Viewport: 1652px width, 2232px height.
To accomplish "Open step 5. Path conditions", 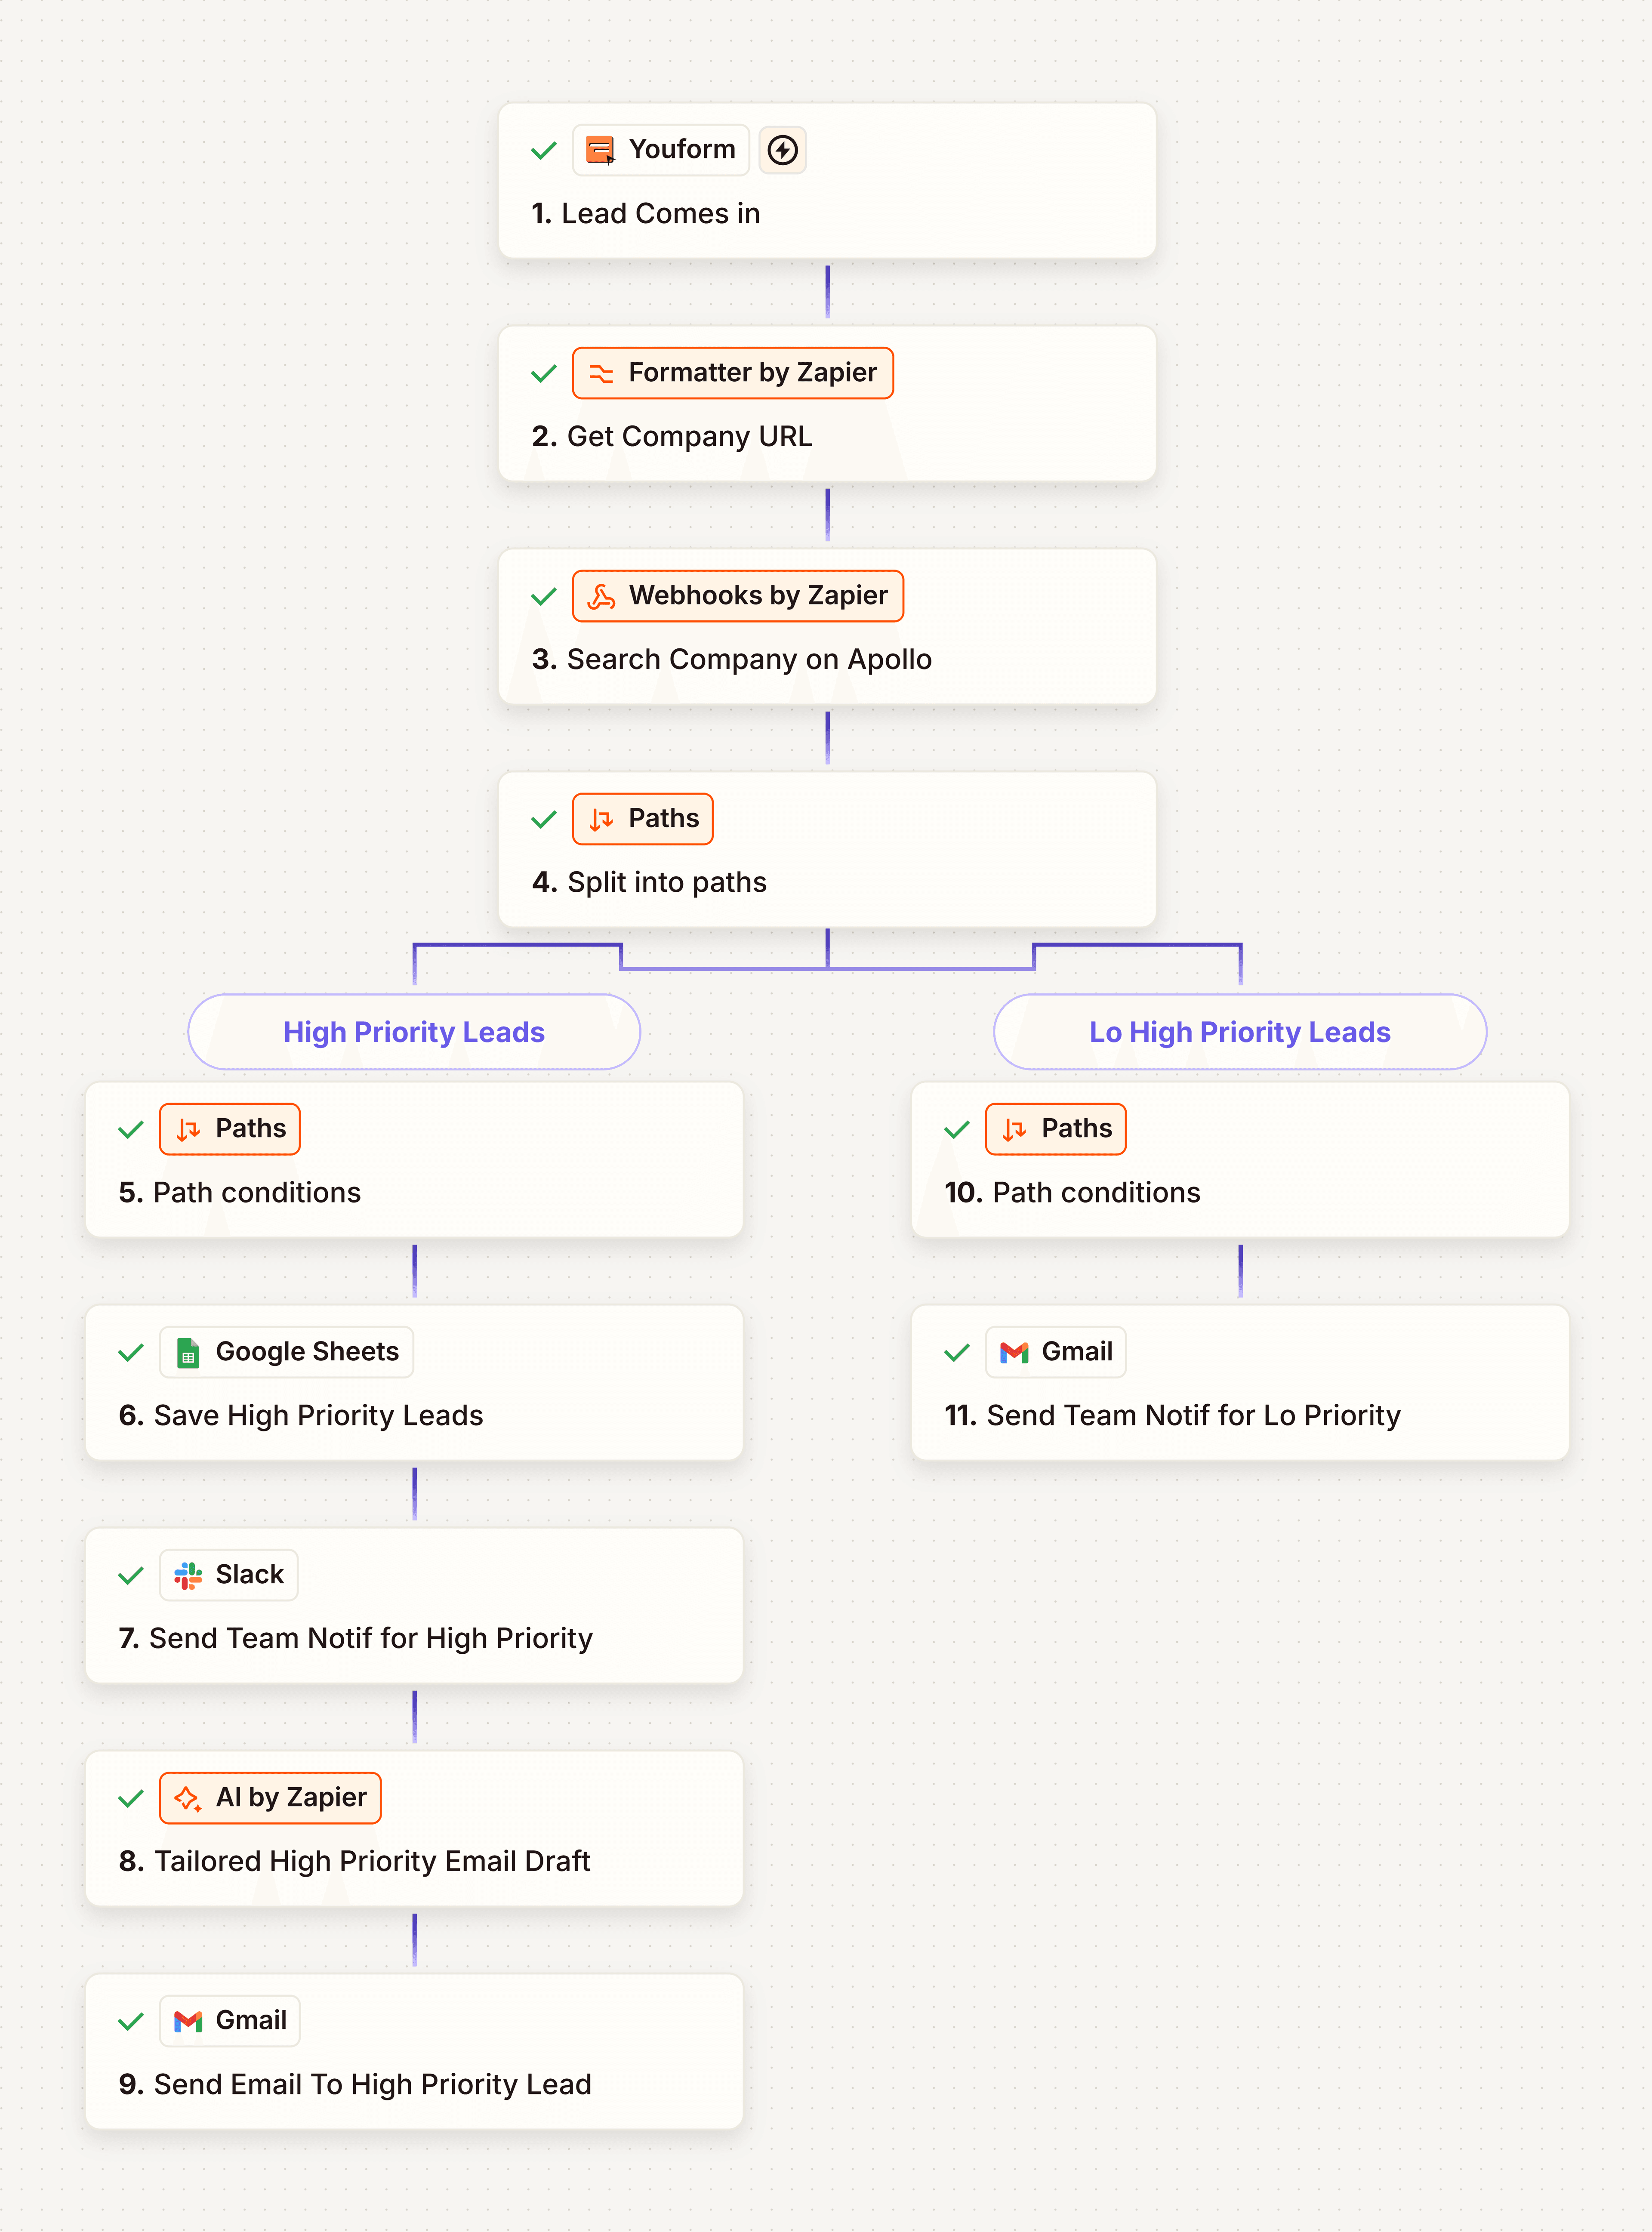I will pos(414,1159).
